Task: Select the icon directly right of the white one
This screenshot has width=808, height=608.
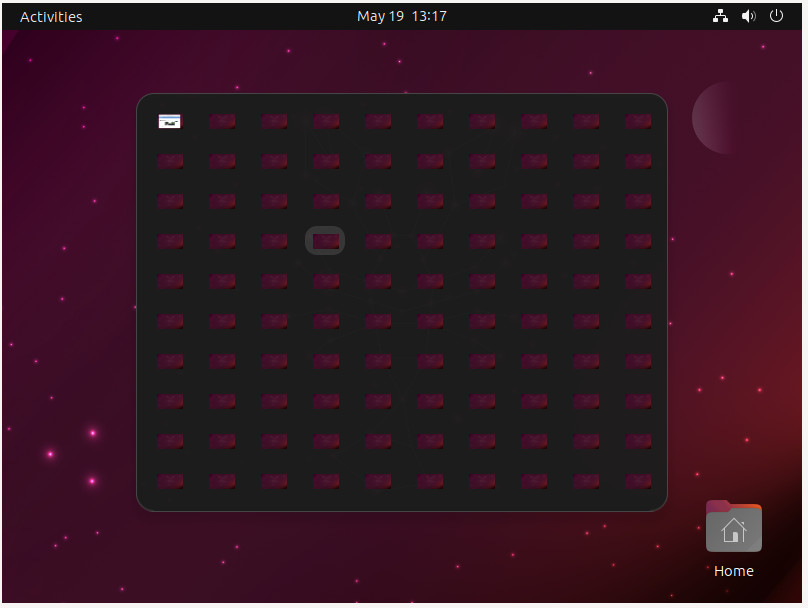Action: pos(223,120)
